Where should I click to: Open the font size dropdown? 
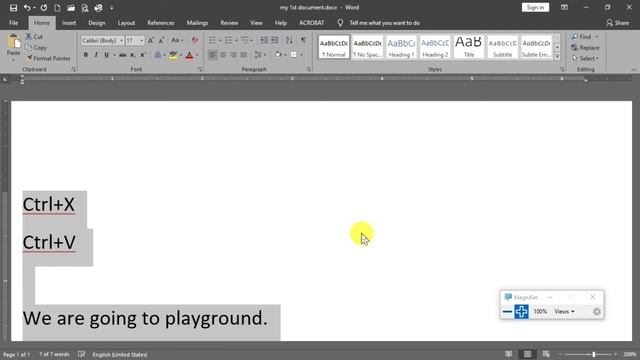pyautogui.click(x=142, y=40)
